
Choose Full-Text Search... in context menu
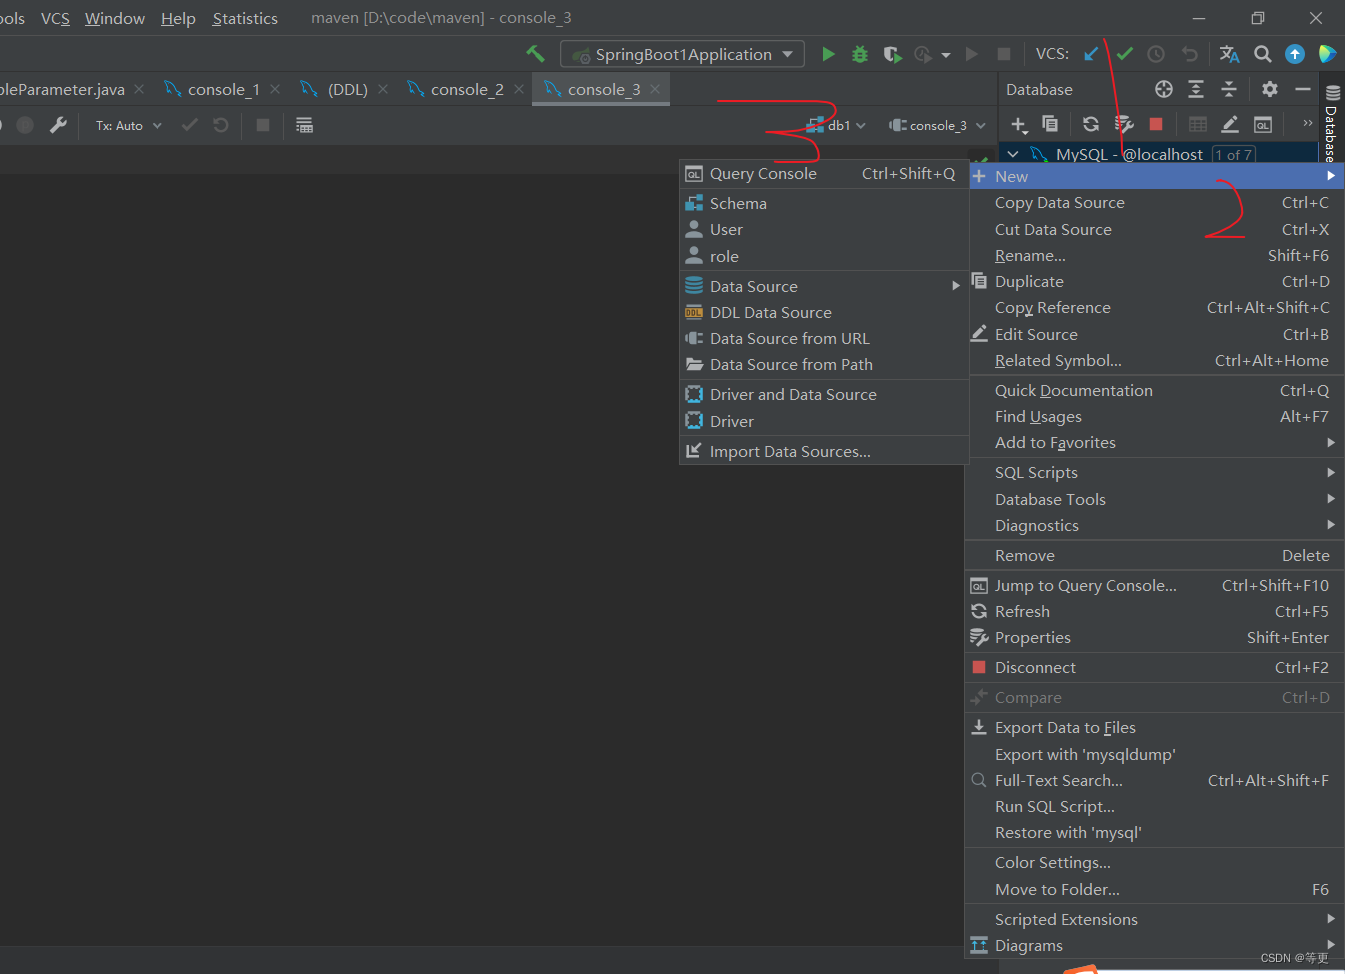pyautogui.click(x=1154, y=780)
